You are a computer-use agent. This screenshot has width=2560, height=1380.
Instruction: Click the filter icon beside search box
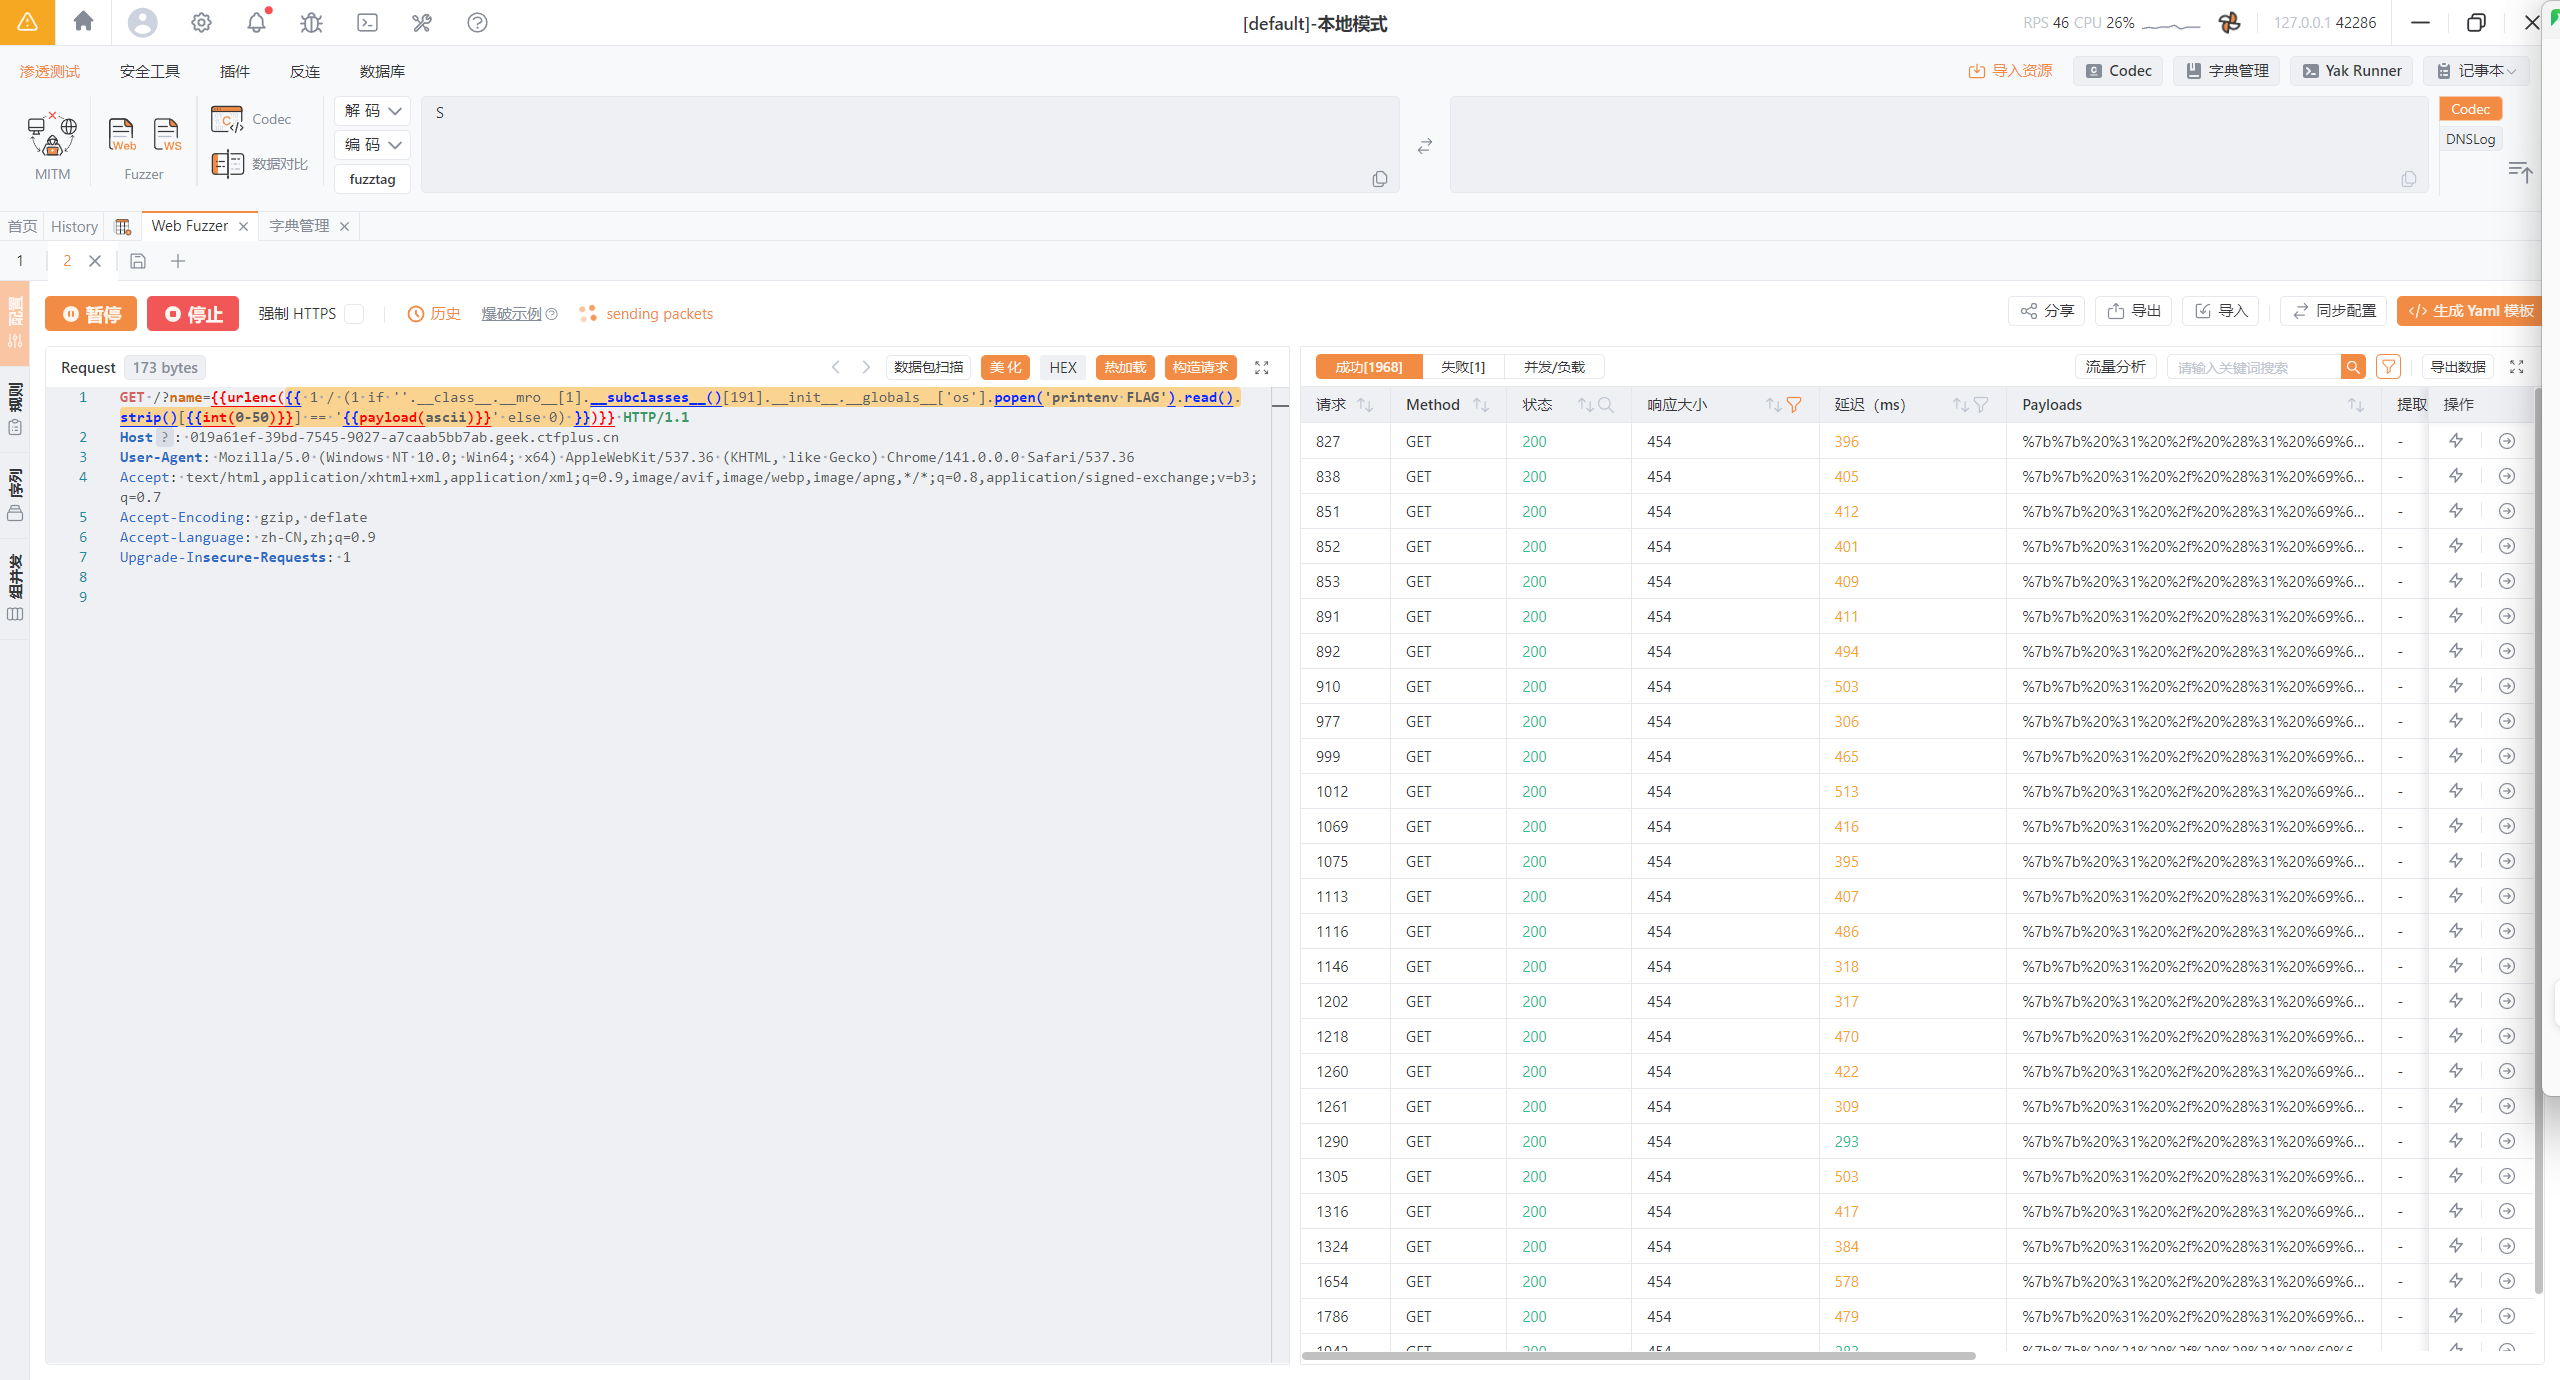point(2388,367)
